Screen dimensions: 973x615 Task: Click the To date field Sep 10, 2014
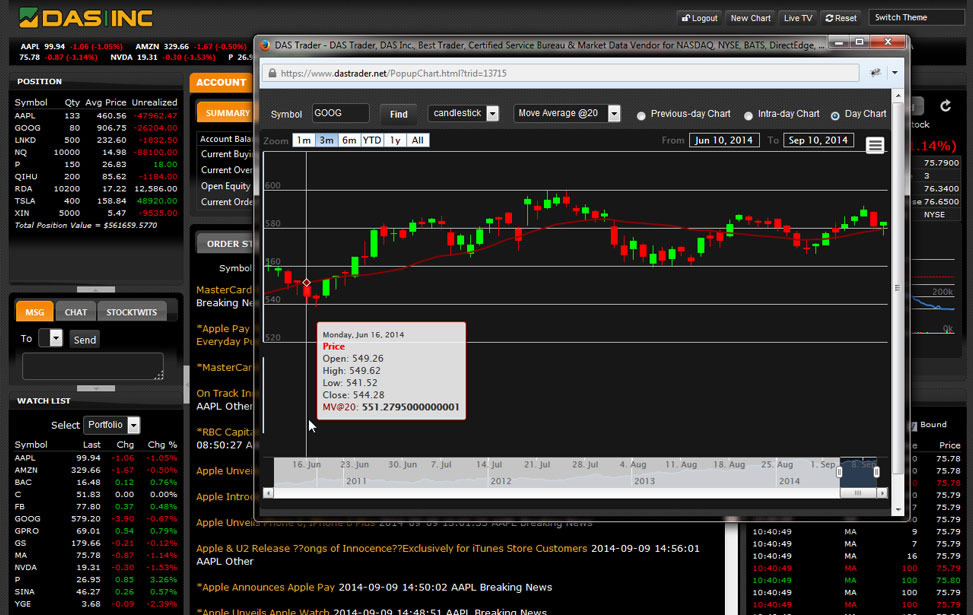click(x=818, y=140)
